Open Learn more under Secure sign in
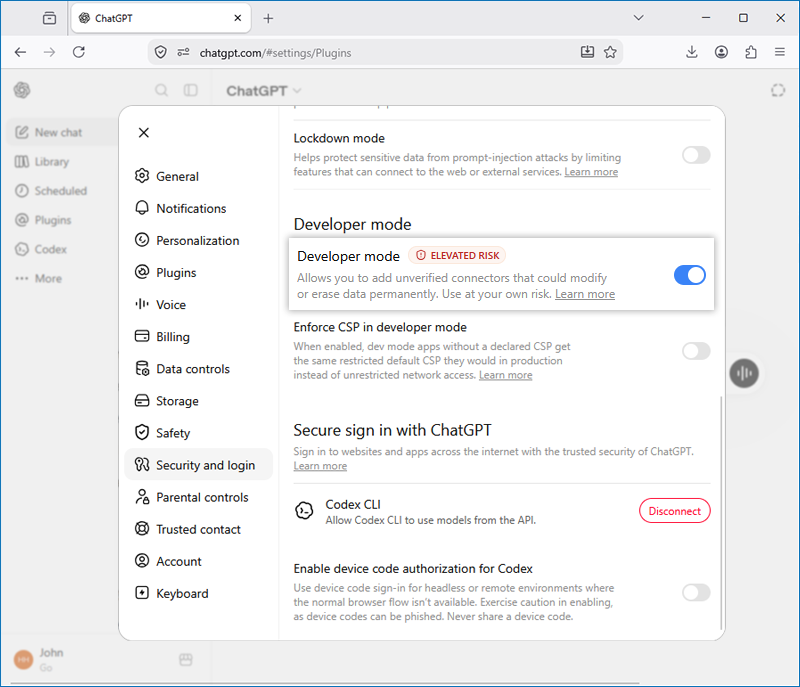Image resolution: width=800 pixels, height=687 pixels. [x=320, y=466]
